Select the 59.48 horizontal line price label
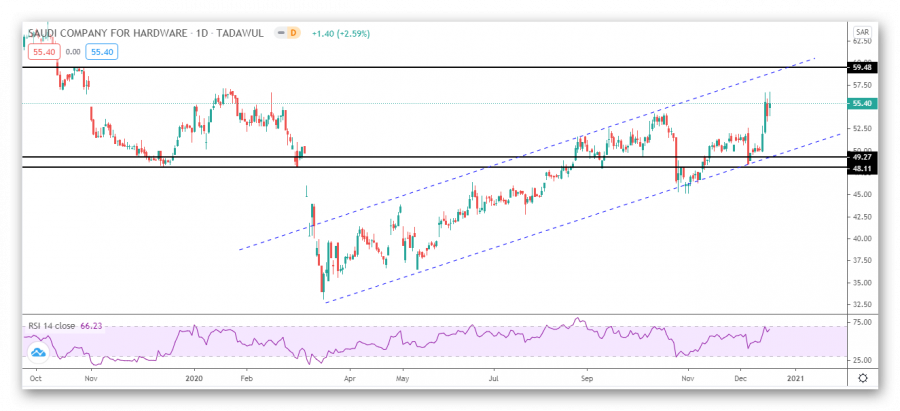The image size is (900, 411). pyautogui.click(x=861, y=67)
